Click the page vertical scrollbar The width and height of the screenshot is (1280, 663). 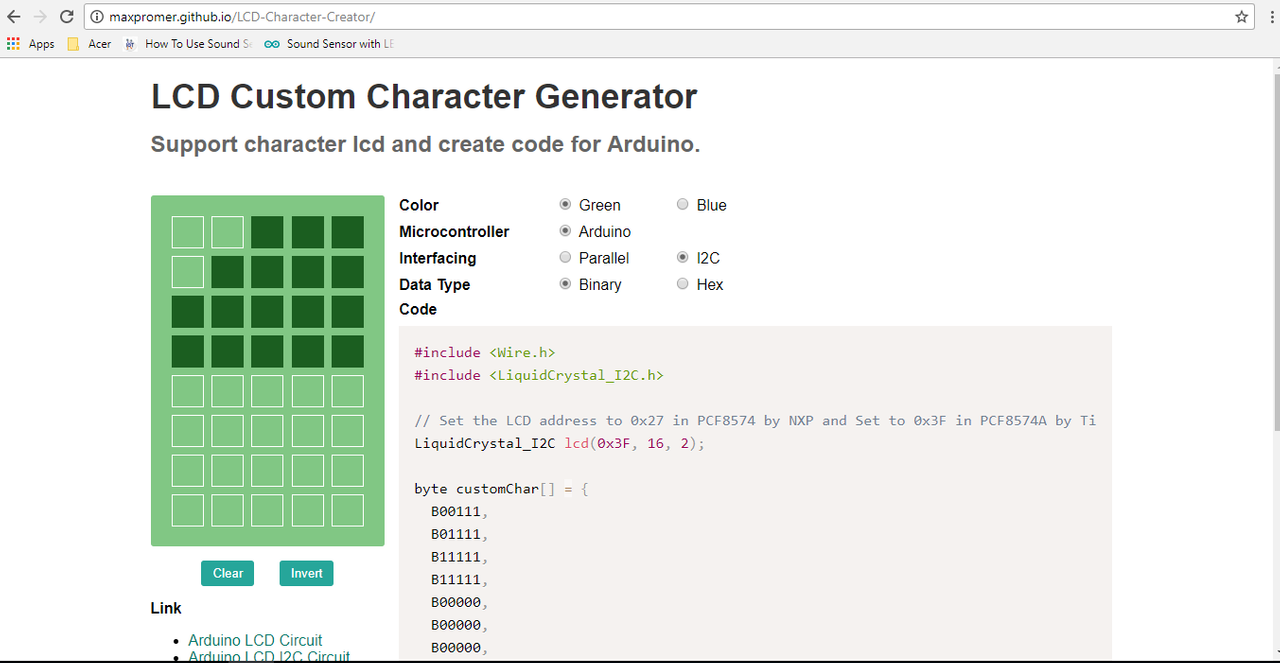point(1272,250)
